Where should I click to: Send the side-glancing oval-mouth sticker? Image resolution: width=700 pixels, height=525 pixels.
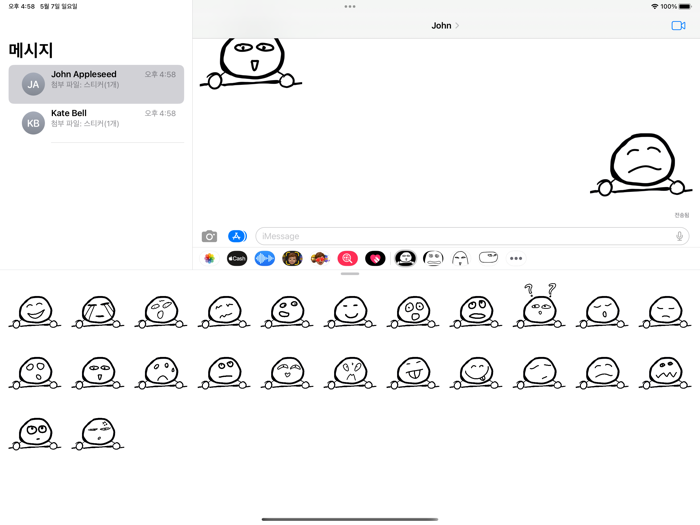pos(287,312)
